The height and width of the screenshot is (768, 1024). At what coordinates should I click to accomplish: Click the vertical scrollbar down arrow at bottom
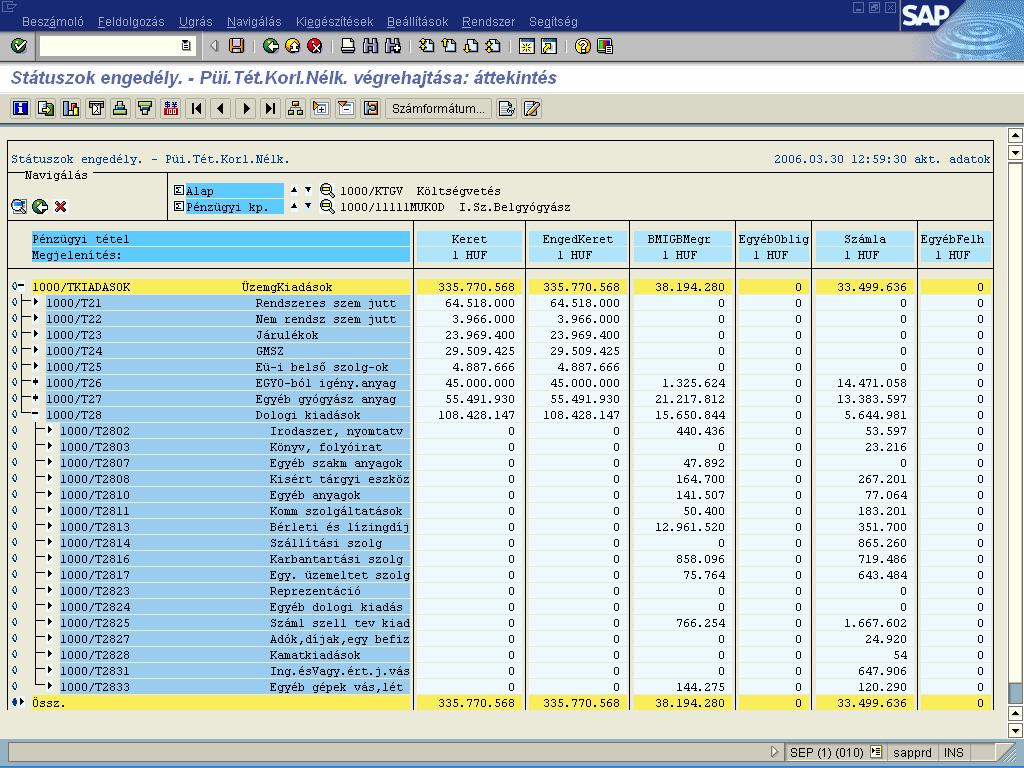click(x=1016, y=730)
